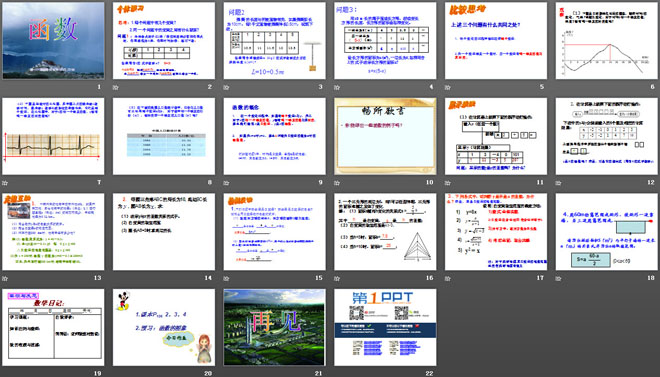Select slide 6 with the curve graph
Viewport: 660px width, 377px height.
point(607,41)
